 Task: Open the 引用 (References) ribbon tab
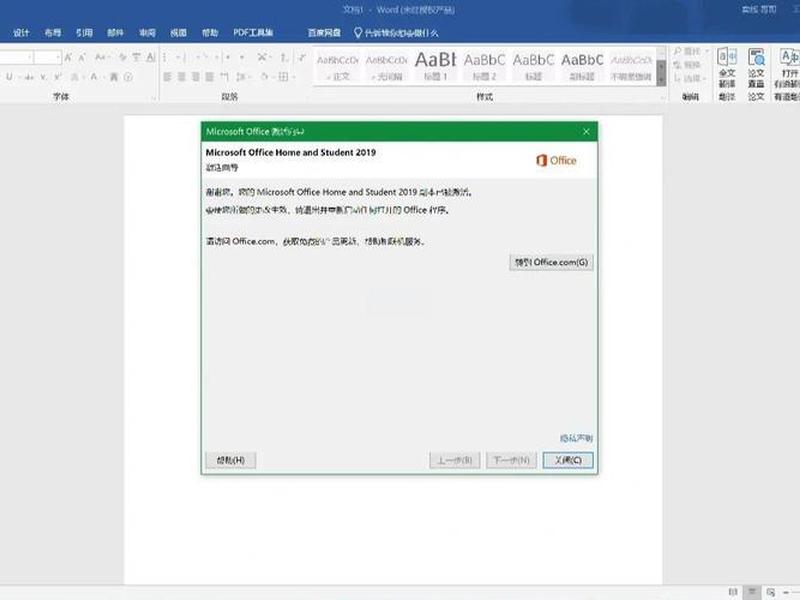(x=84, y=33)
